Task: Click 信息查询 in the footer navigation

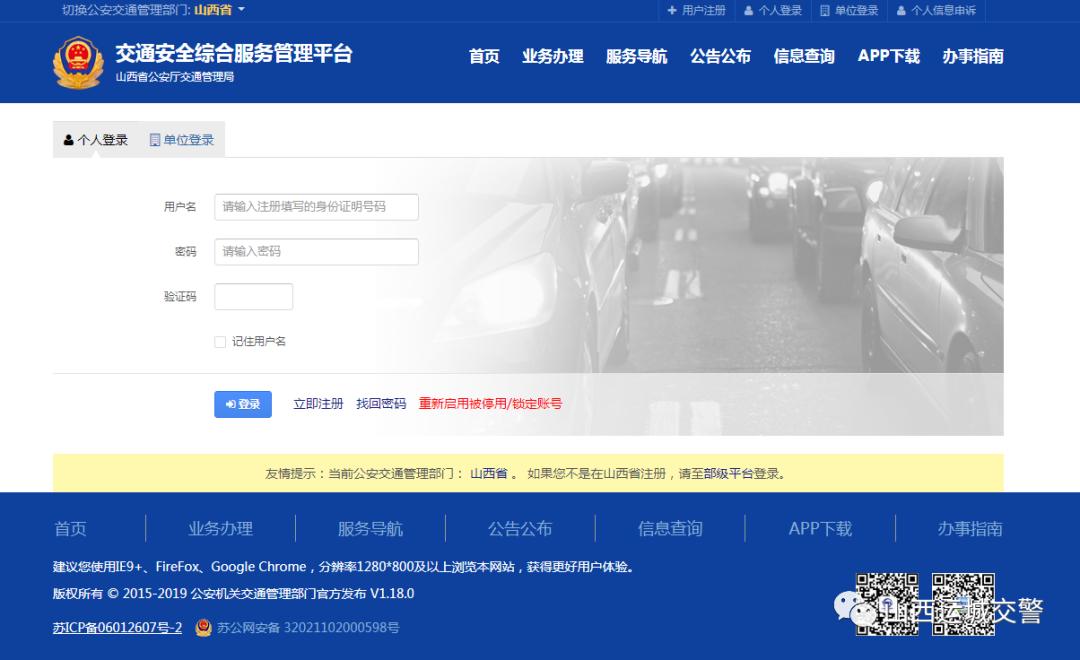Action: [x=670, y=528]
